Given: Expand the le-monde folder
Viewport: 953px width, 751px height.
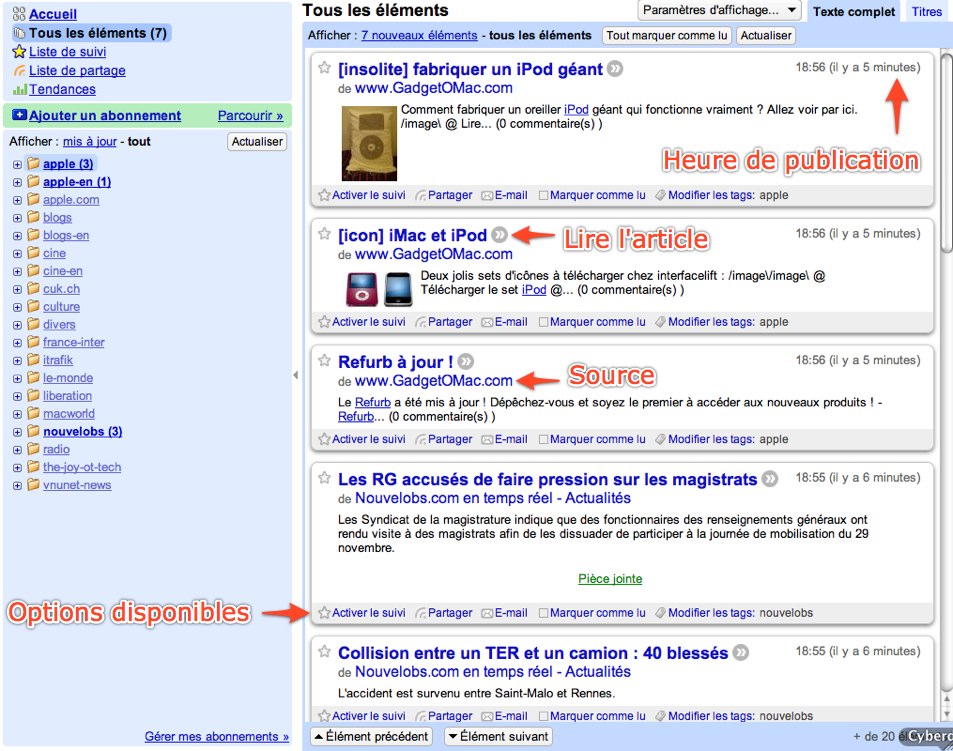Looking at the screenshot, I should [x=17, y=379].
